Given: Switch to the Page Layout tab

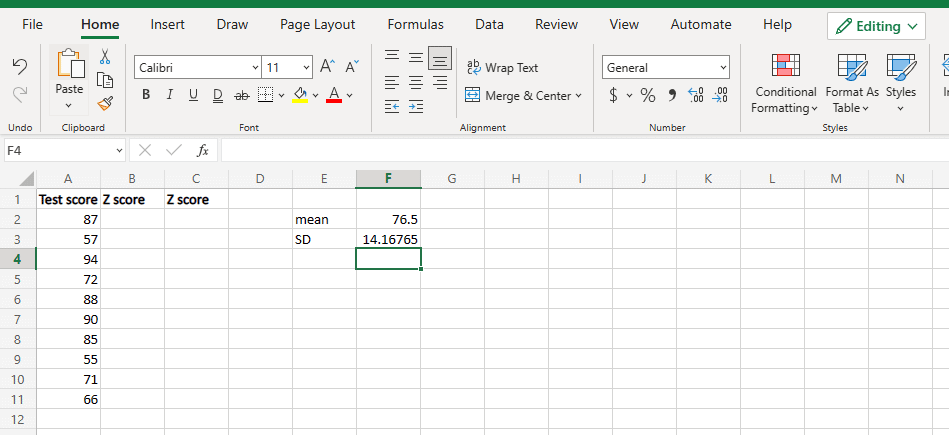Looking at the screenshot, I should click(318, 25).
